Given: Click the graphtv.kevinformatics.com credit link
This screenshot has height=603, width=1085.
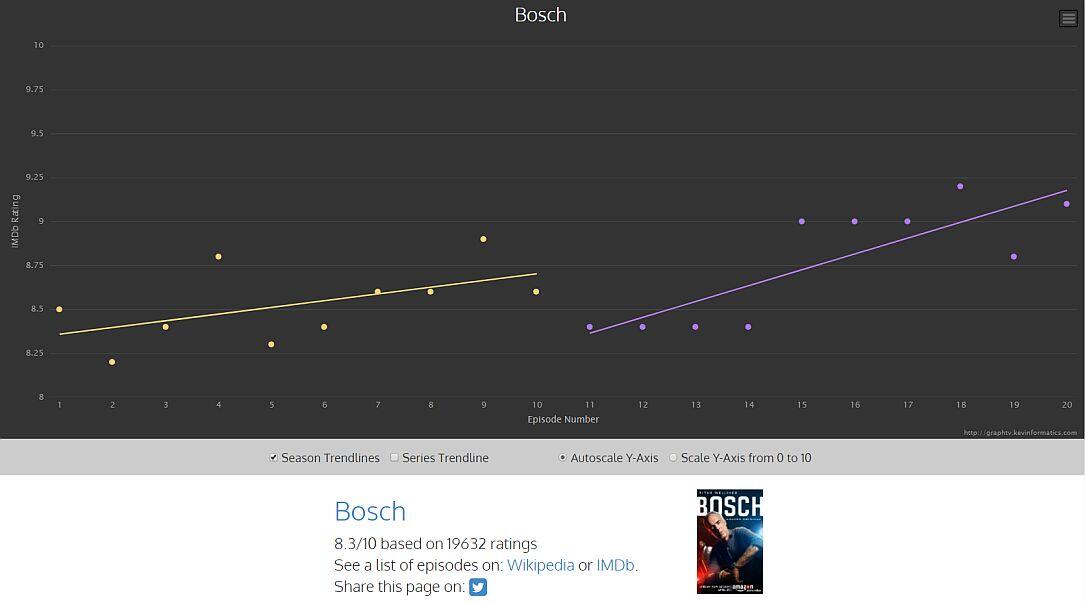Looking at the screenshot, I should coord(1020,433).
